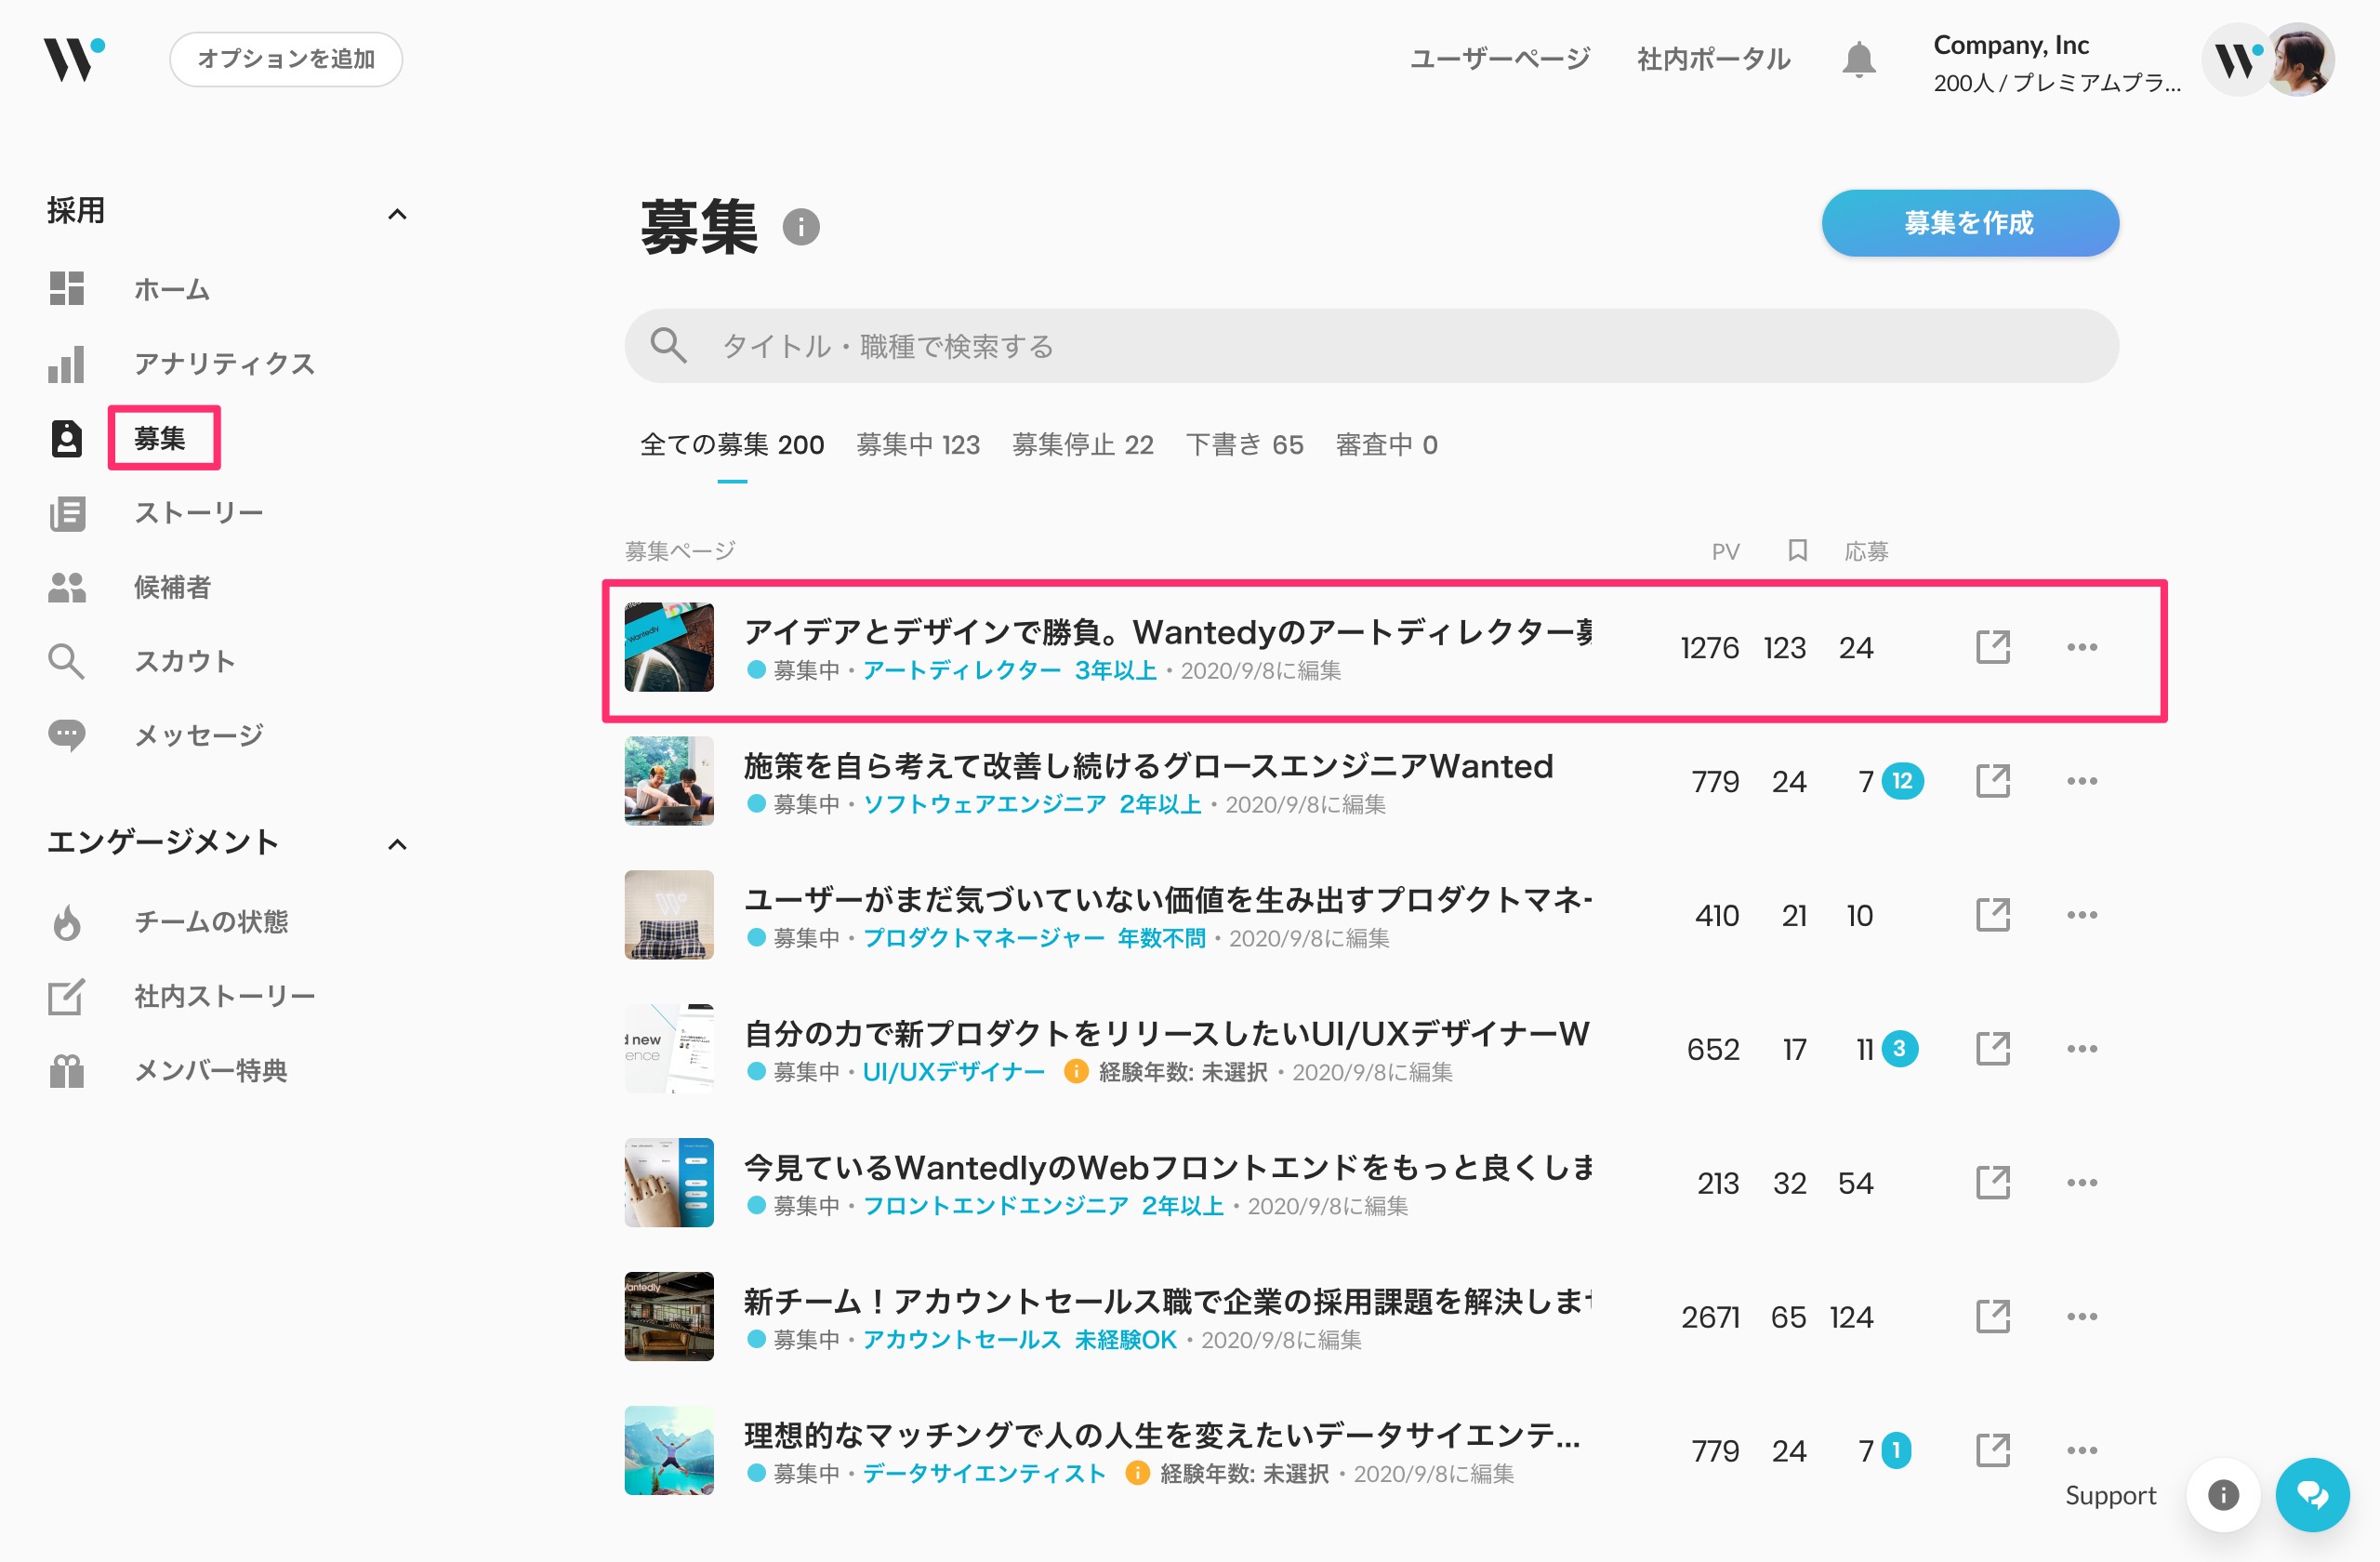Screen dimensions: 2380x1562
Task: Click the Wantedly logo top left
Action: point(73,59)
